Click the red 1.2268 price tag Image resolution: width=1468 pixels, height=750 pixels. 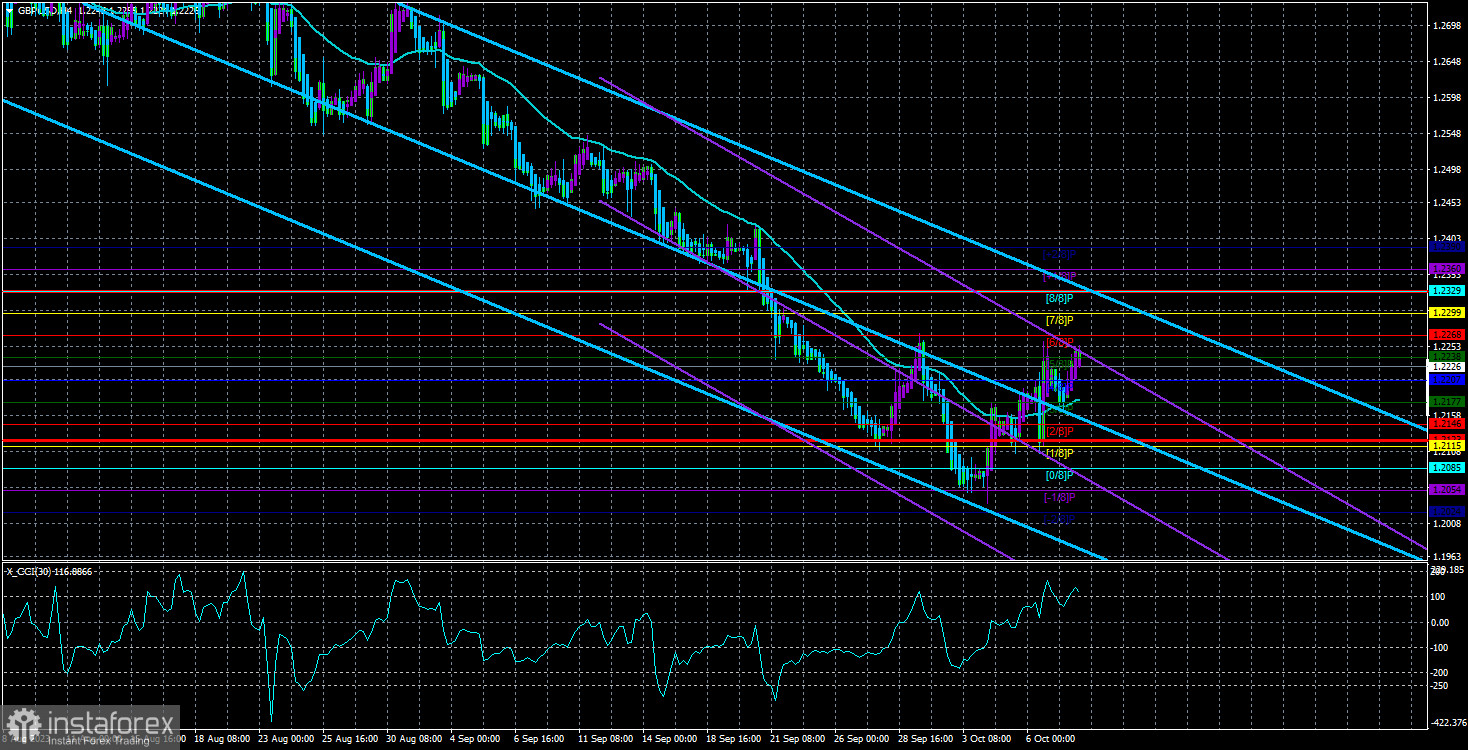tap(1447, 334)
